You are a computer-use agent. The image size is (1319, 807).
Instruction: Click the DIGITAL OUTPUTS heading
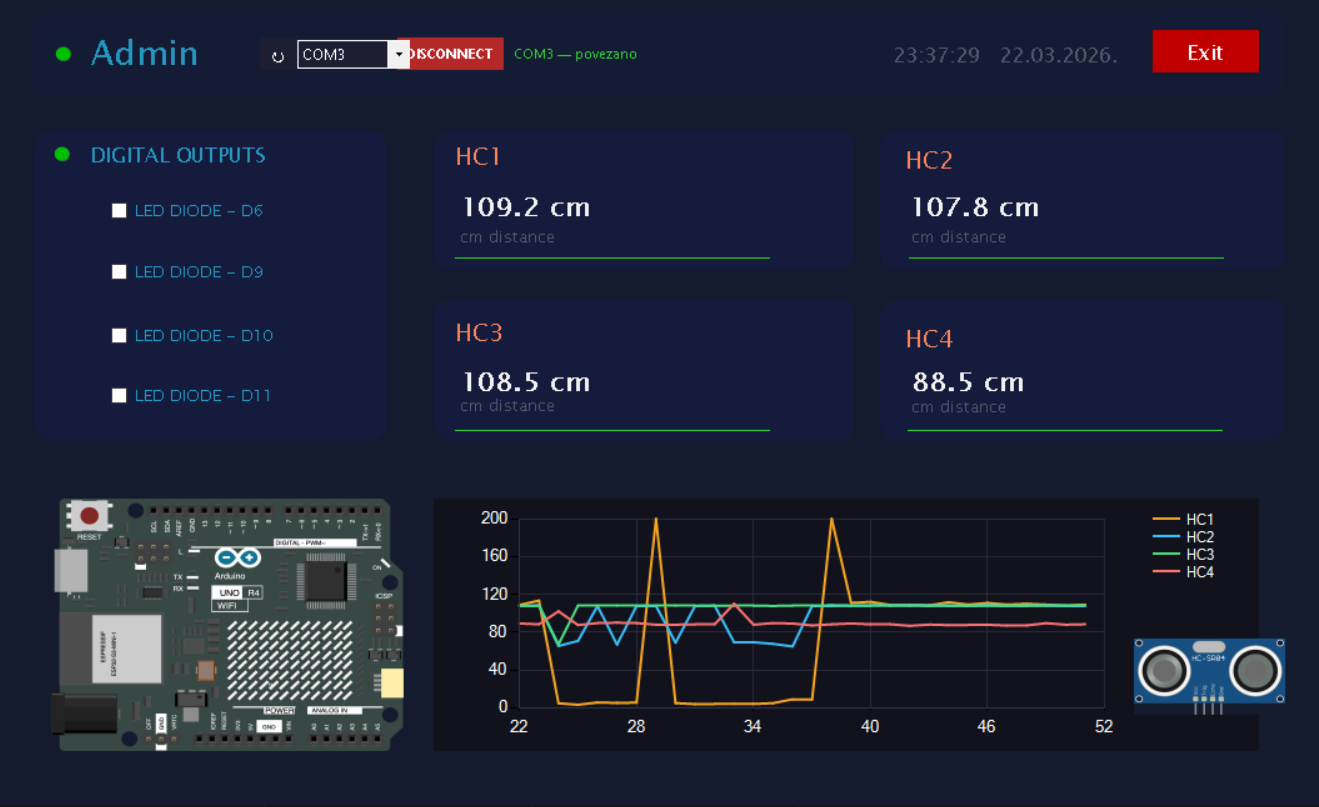click(178, 155)
